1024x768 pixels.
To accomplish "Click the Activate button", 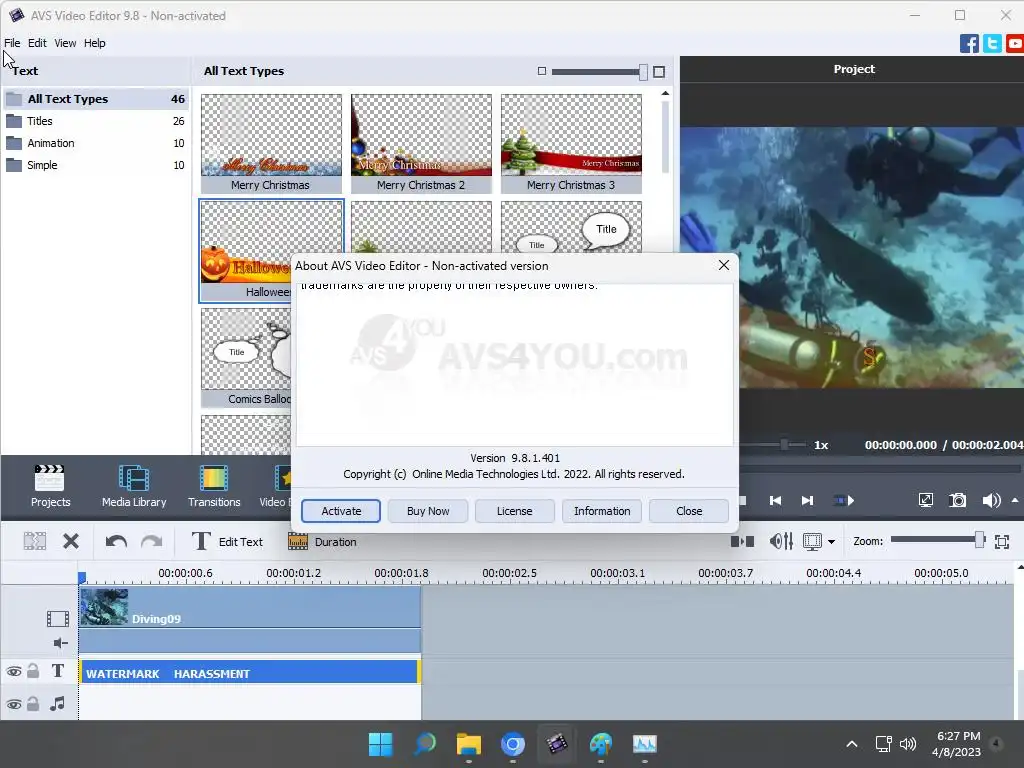I will tap(341, 511).
